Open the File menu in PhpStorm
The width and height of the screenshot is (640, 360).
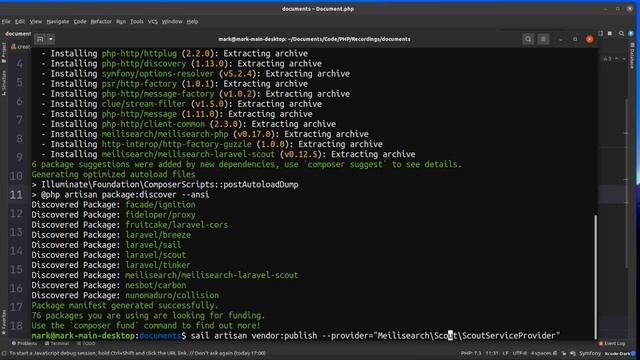6,22
